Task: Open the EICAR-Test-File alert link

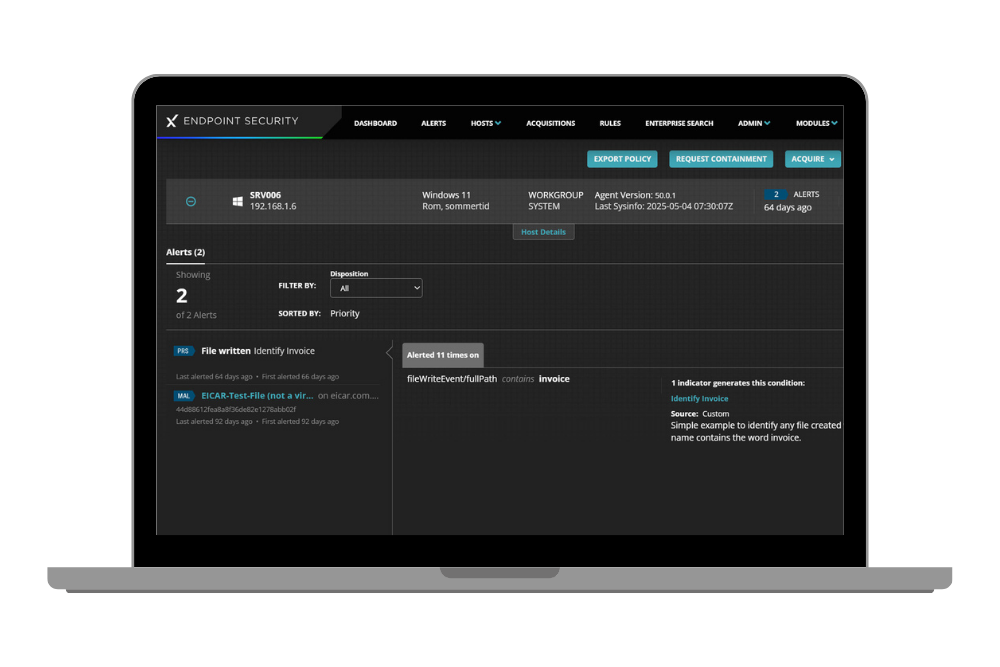Action: [x=257, y=396]
